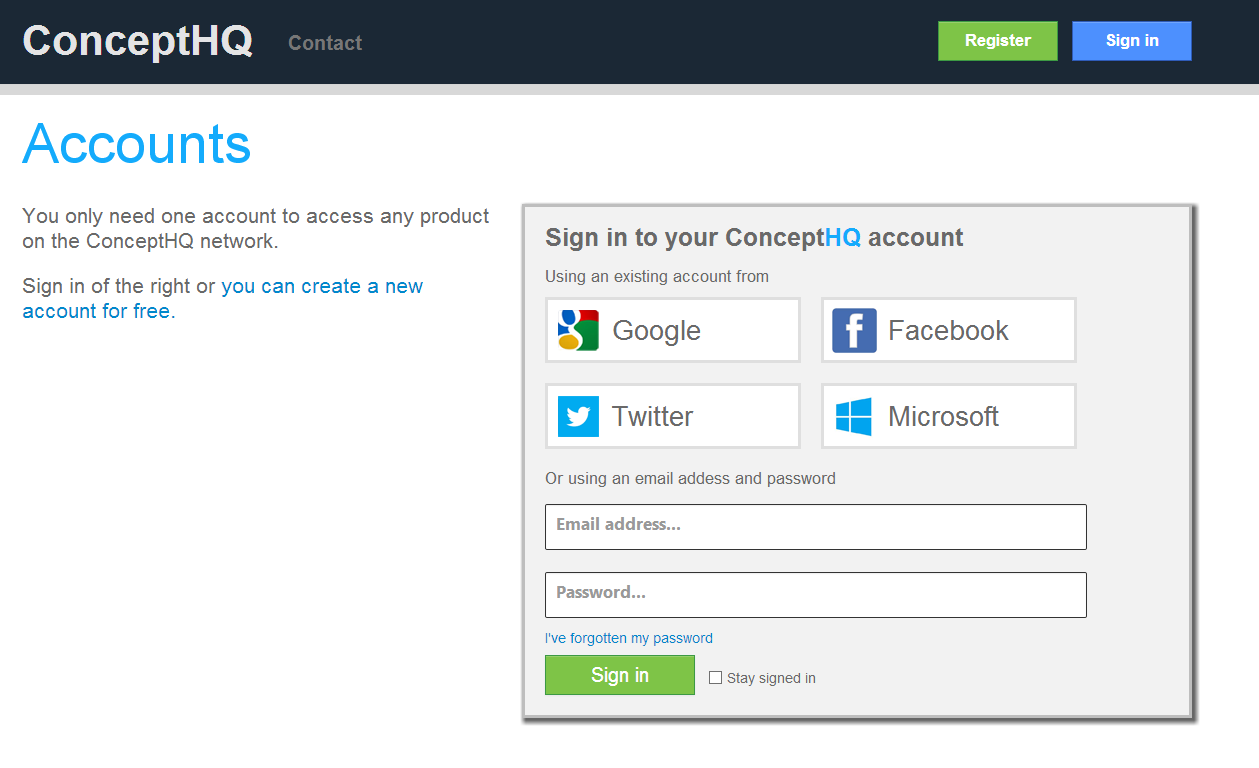The width and height of the screenshot is (1259, 768).
Task: Use Microsoft account to sign in
Action: pyautogui.click(x=949, y=416)
